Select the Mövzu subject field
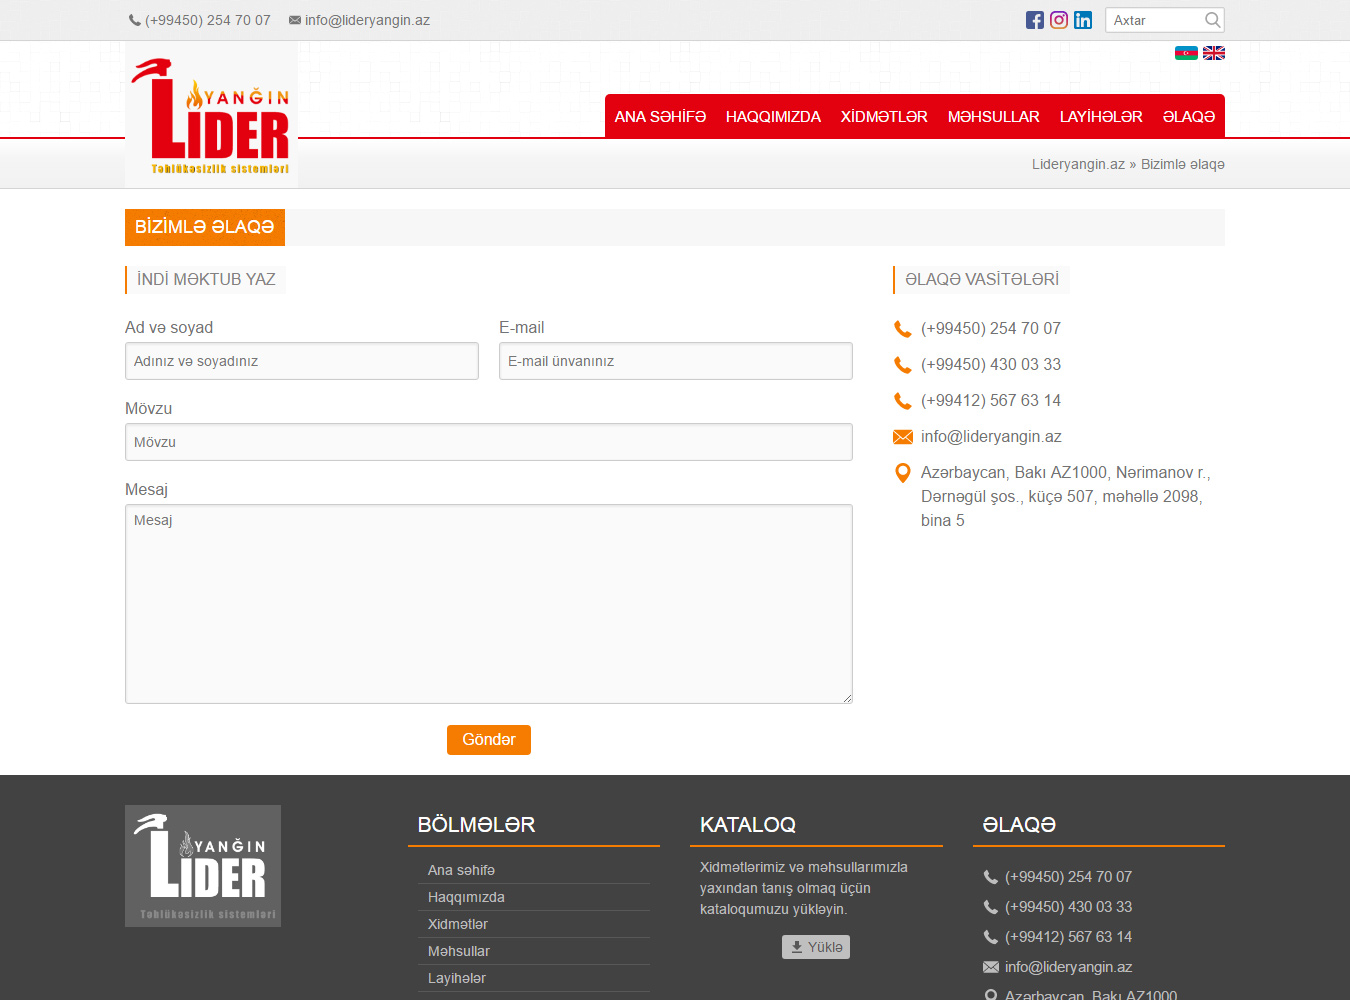The image size is (1350, 1000). click(x=489, y=442)
